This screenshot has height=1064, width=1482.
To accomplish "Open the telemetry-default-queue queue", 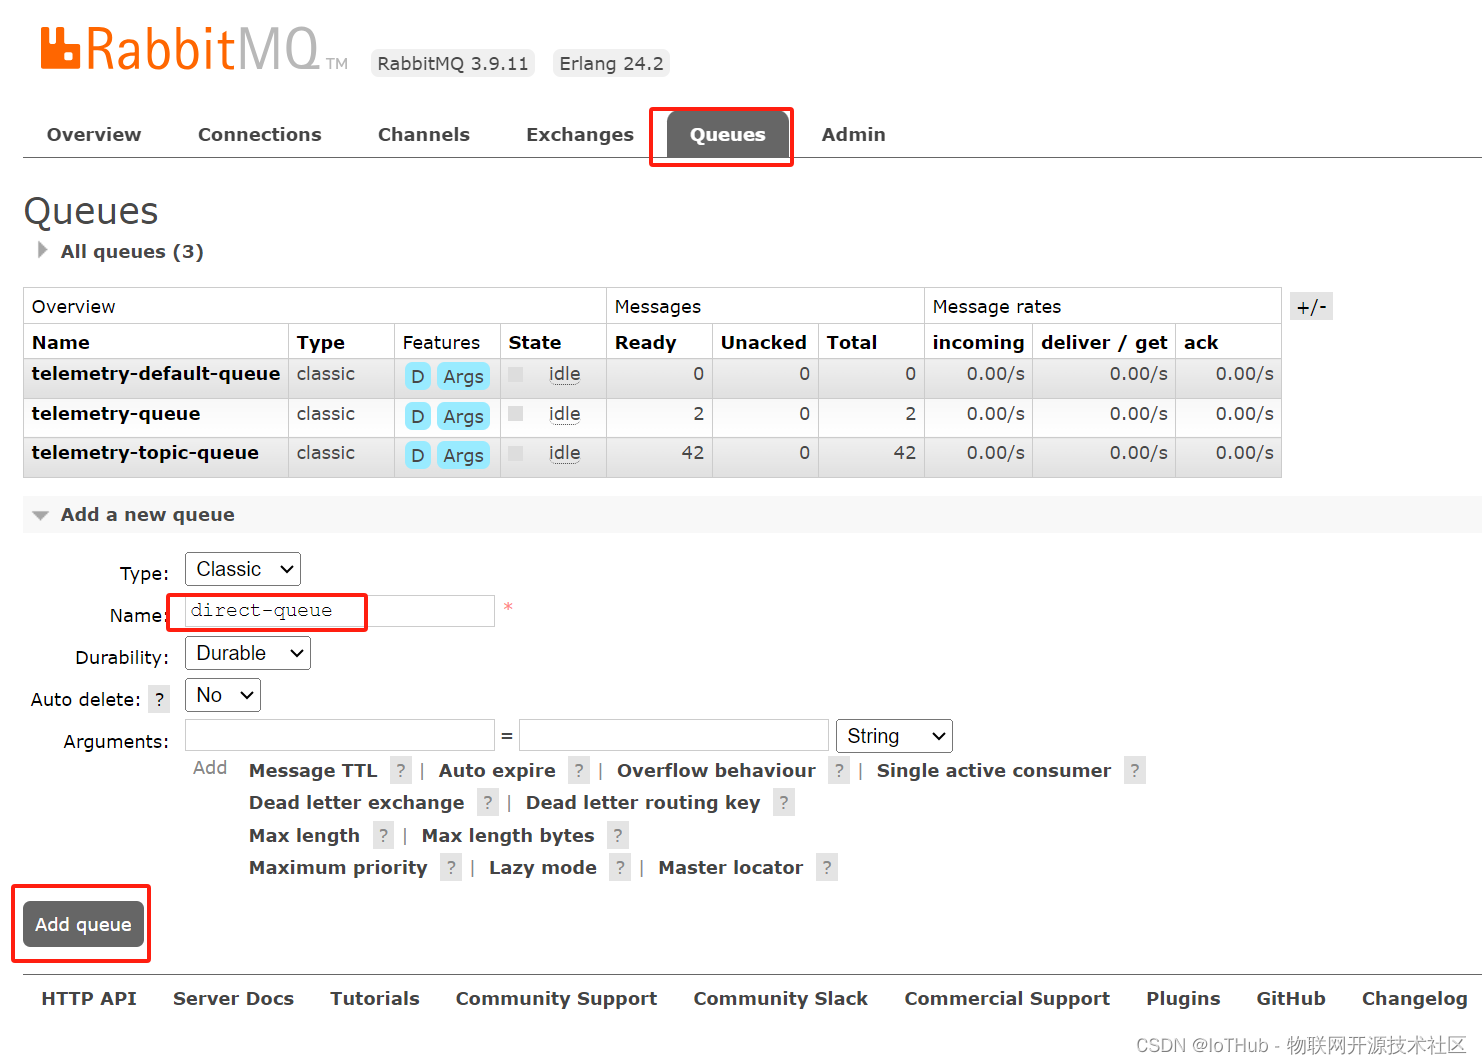I will (x=156, y=373).
